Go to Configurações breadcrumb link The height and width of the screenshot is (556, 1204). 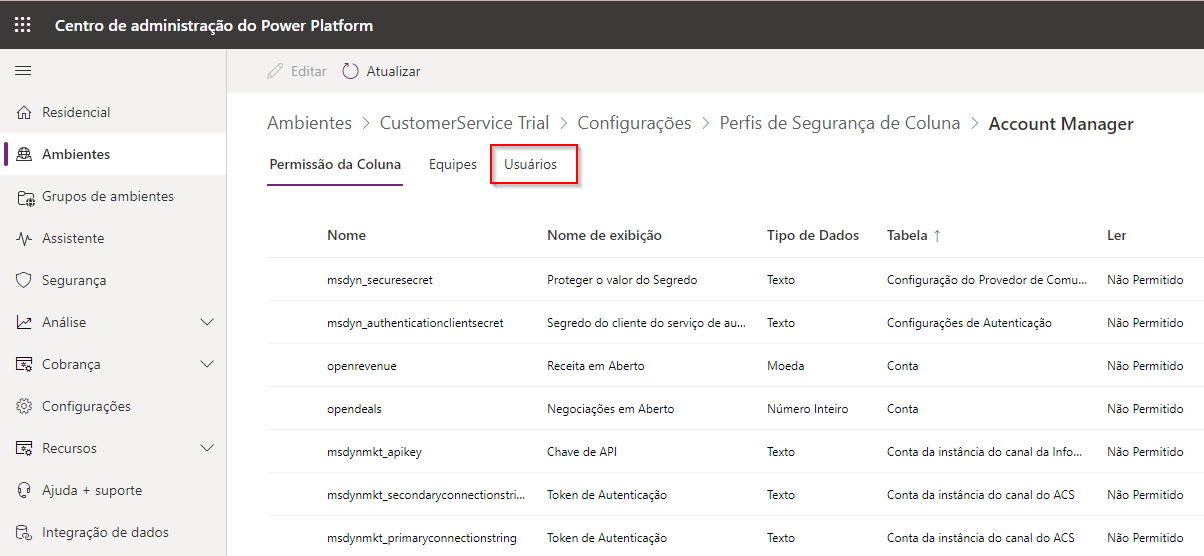(635, 124)
